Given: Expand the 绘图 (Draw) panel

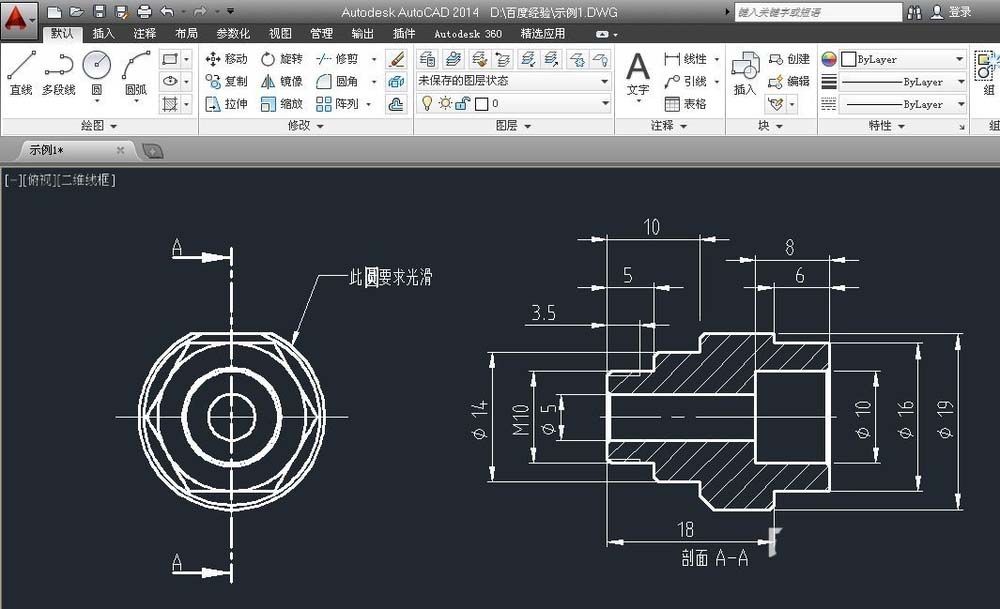Looking at the screenshot, I should (99, 126).
